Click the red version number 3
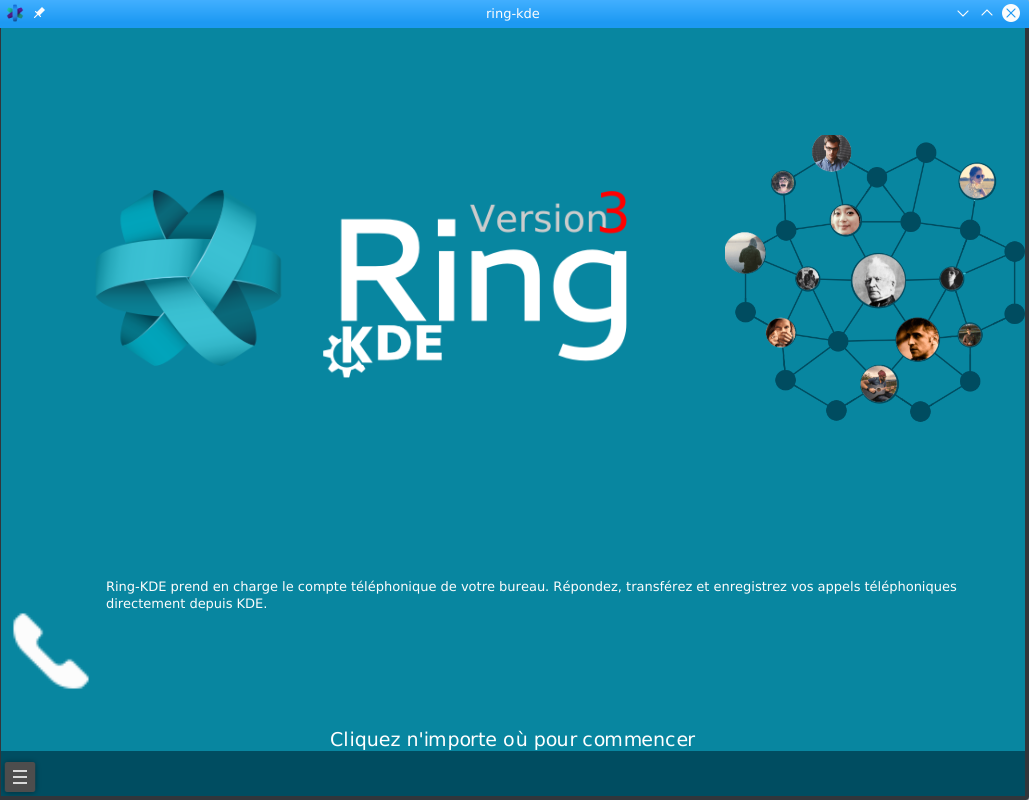 614,213
